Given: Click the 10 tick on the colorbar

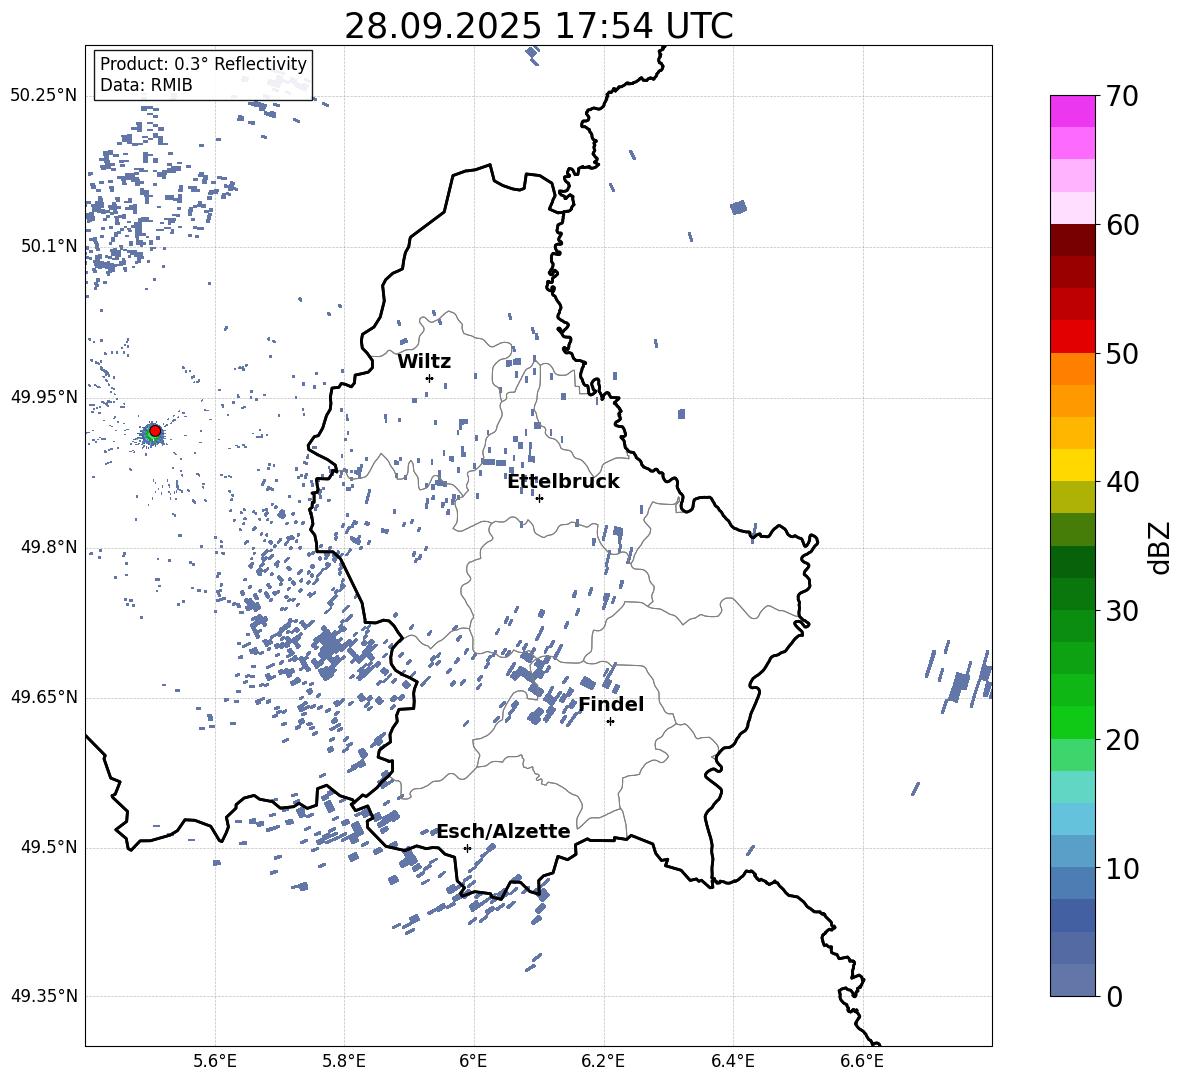Looking at the screenshot, I should [1122, 868].
